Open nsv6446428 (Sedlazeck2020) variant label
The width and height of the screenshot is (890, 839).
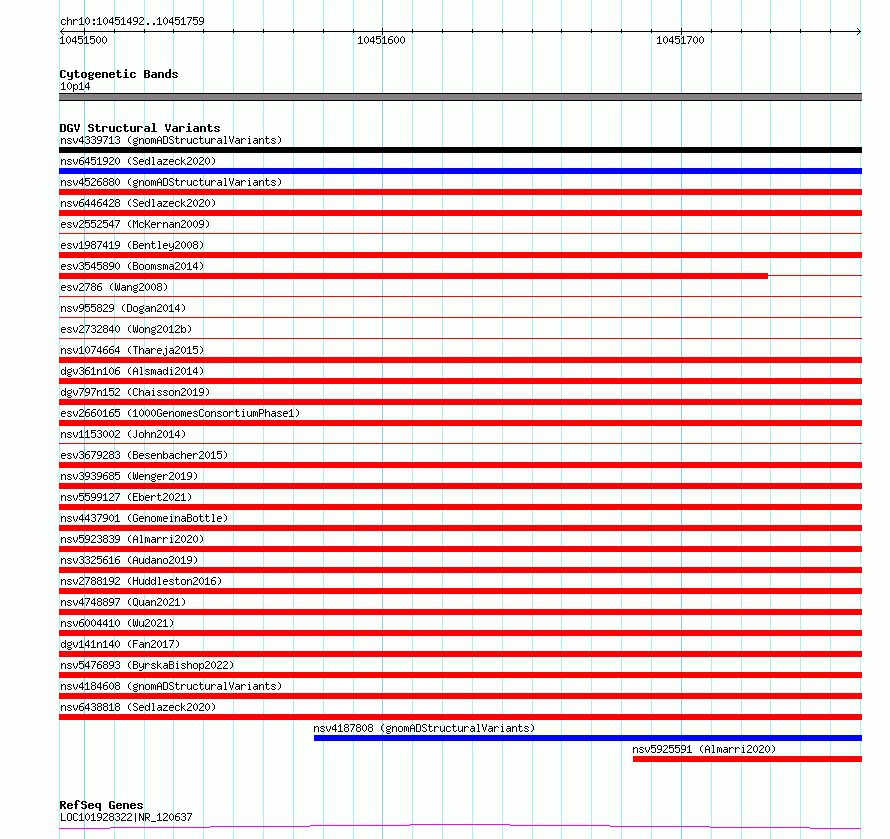[138, 203]
